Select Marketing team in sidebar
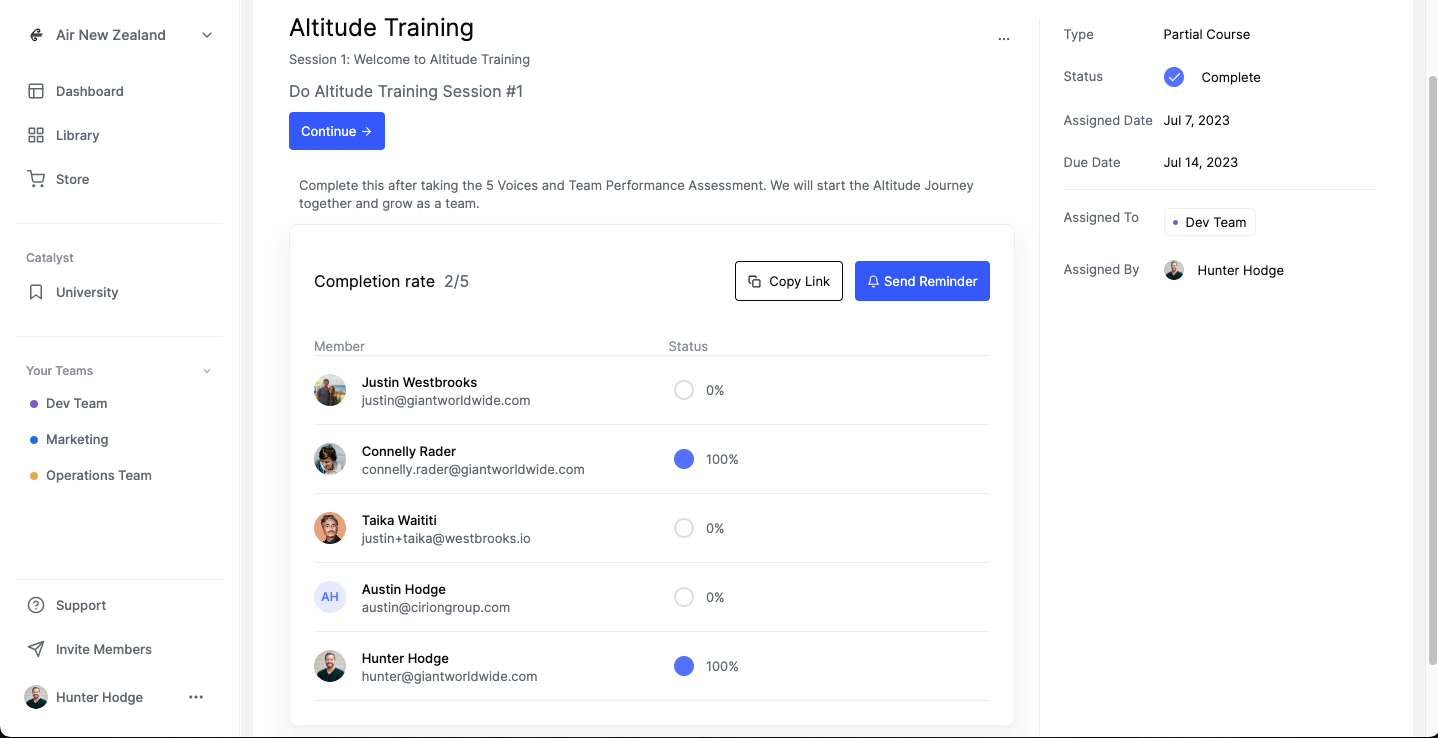This screenshot has width=1438, height=738. tap(77, 439)
